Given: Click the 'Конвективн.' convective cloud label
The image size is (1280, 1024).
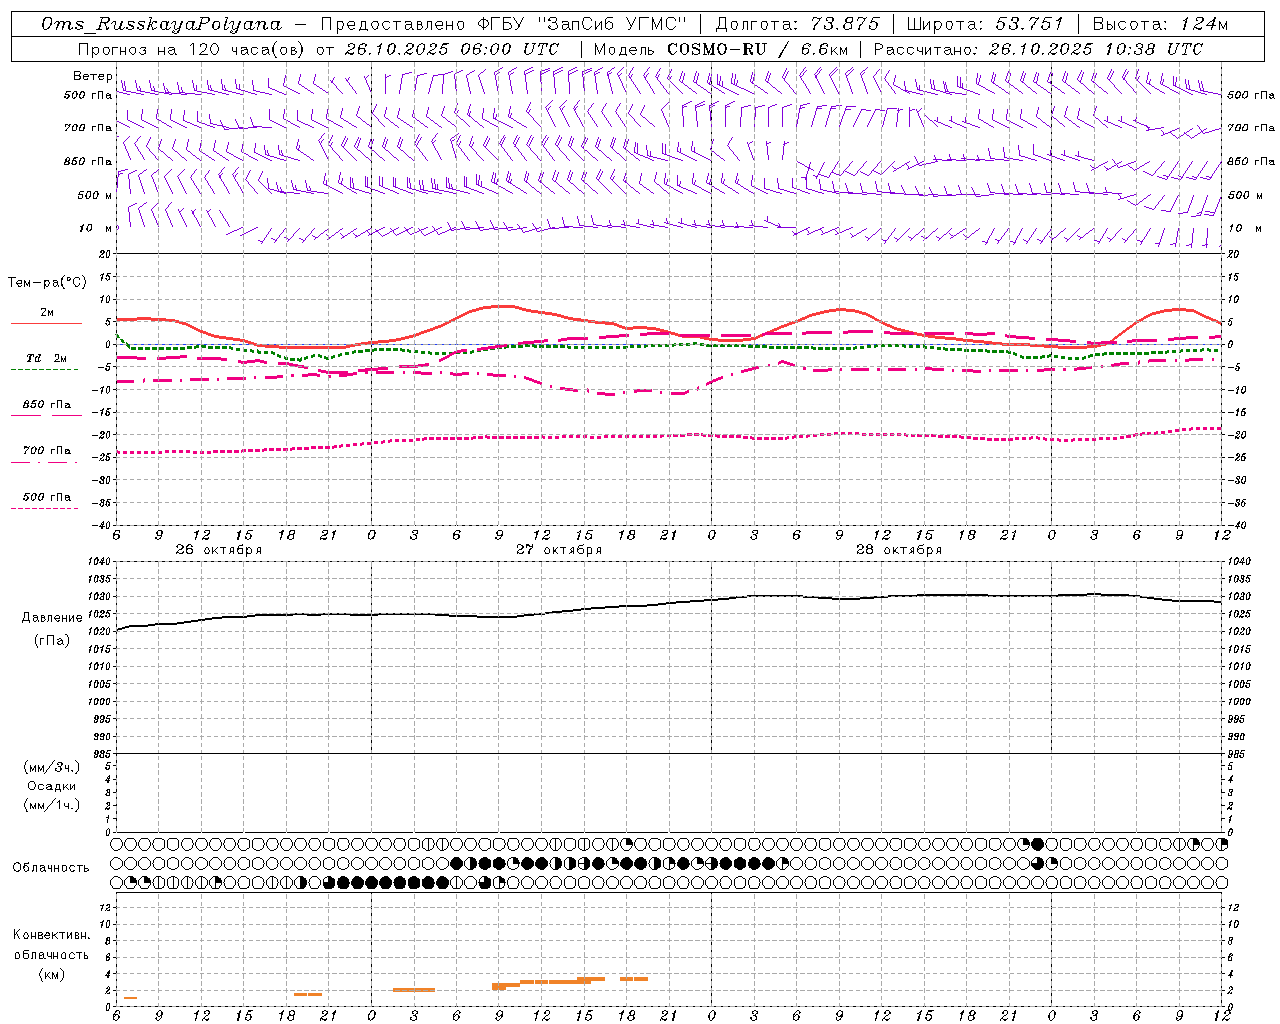Looking at the screenshot, I should click(51, 935).
